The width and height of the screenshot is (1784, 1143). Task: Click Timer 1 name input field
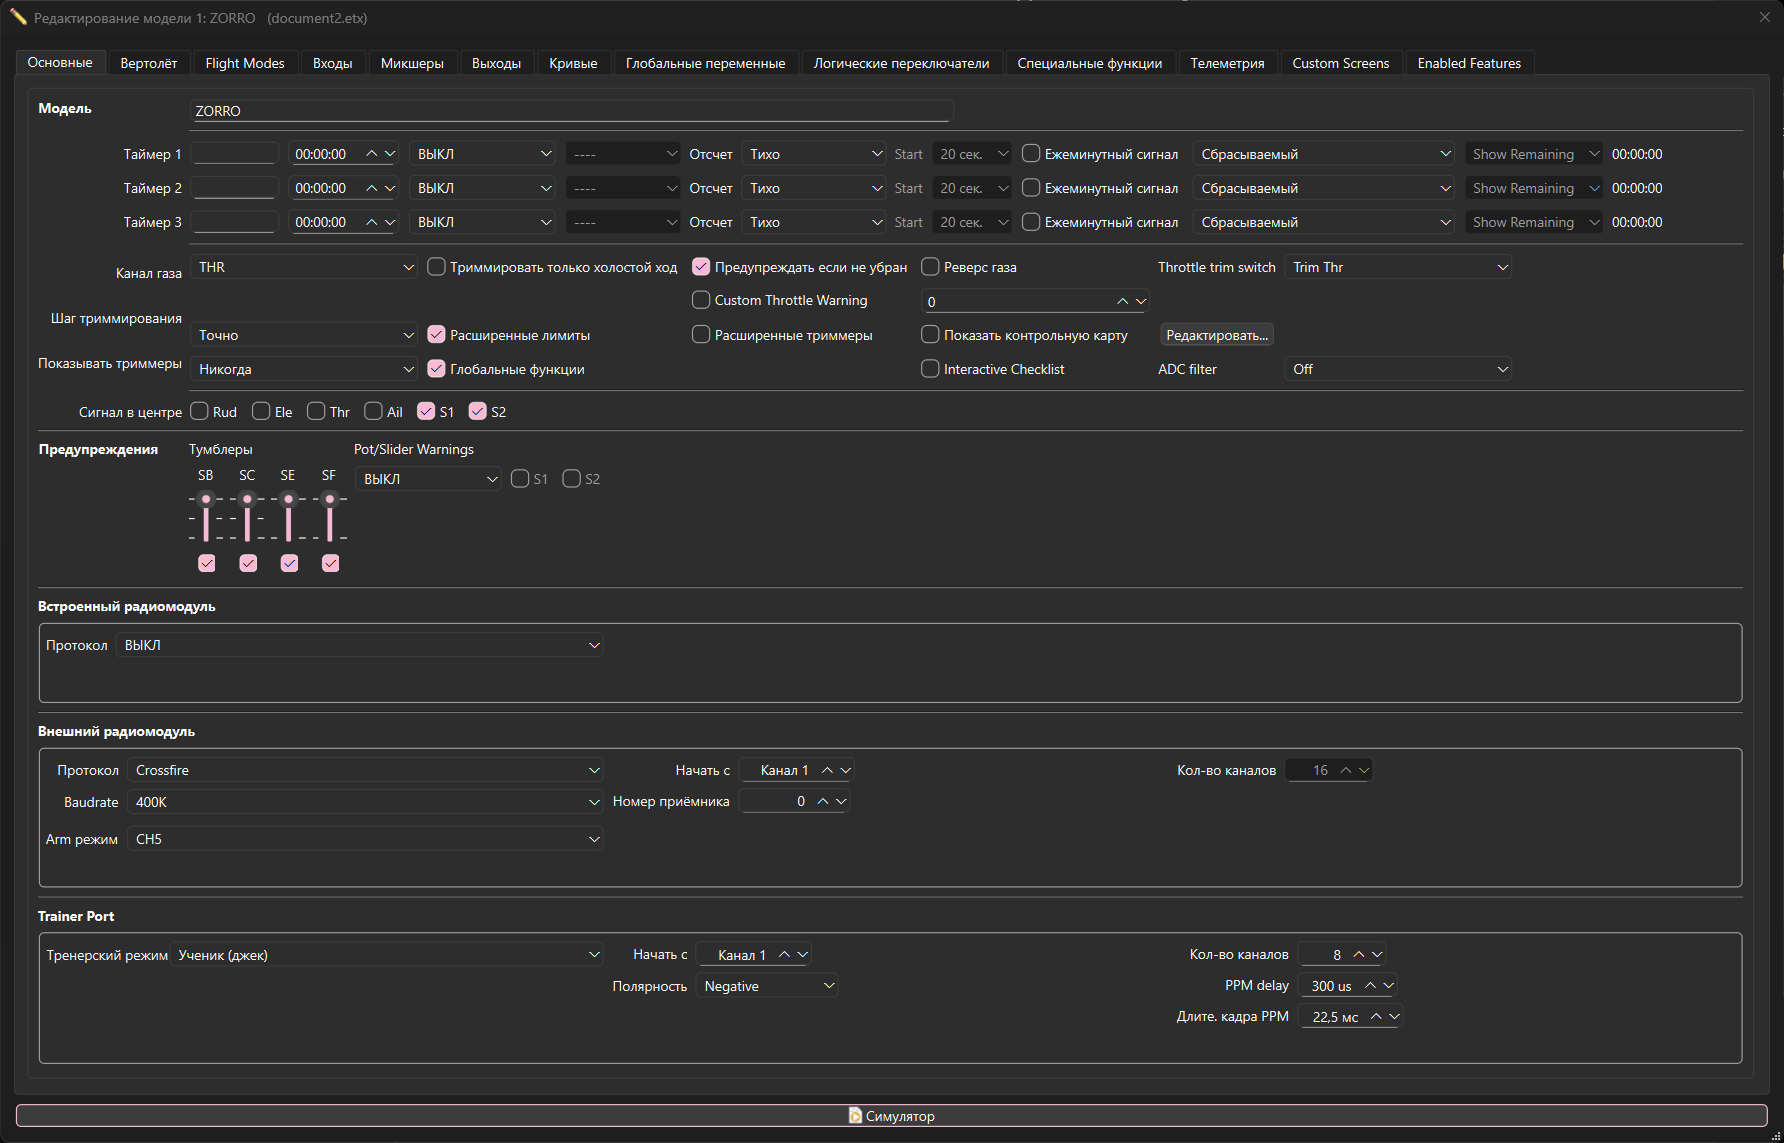(x=234, y=154)
